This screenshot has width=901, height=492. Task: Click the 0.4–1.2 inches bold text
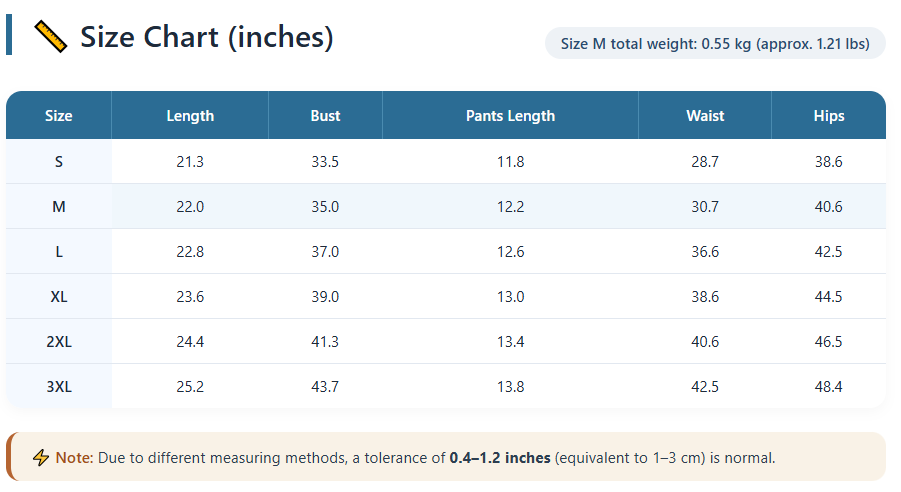pyautogui.click(x=500, y=458)
